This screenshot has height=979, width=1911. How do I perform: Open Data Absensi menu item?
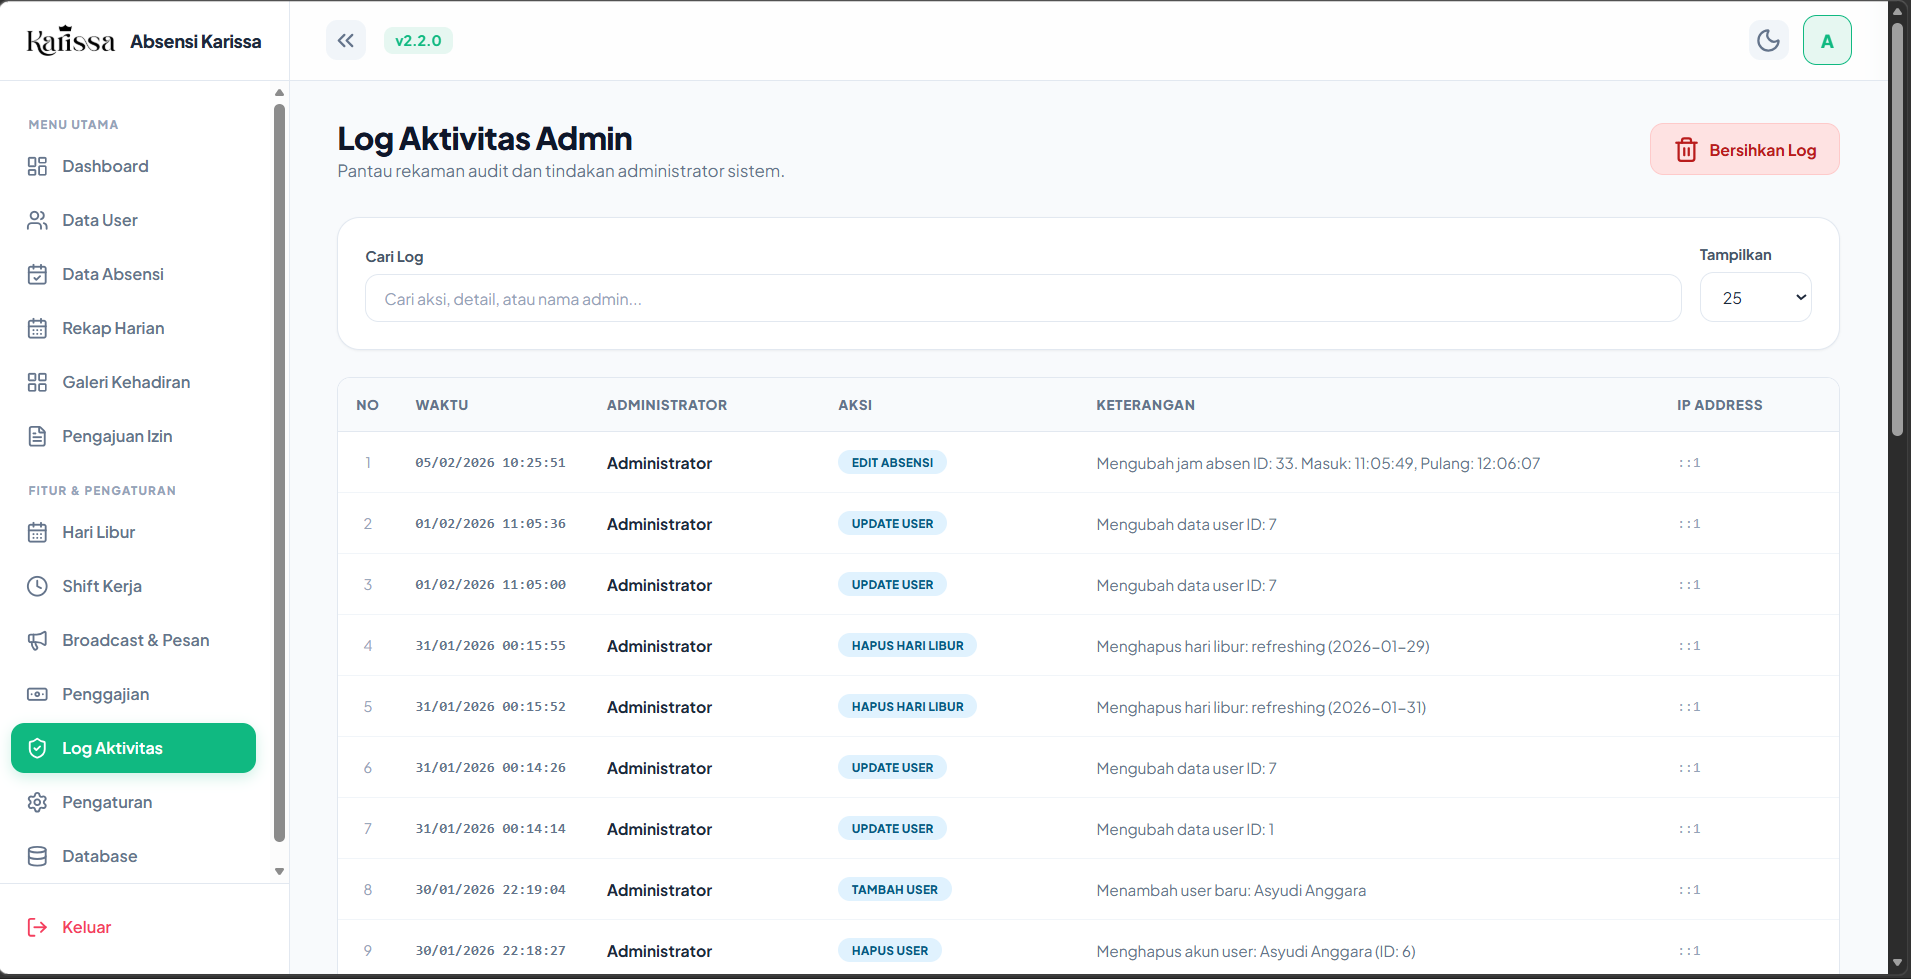tap(133, 274)
